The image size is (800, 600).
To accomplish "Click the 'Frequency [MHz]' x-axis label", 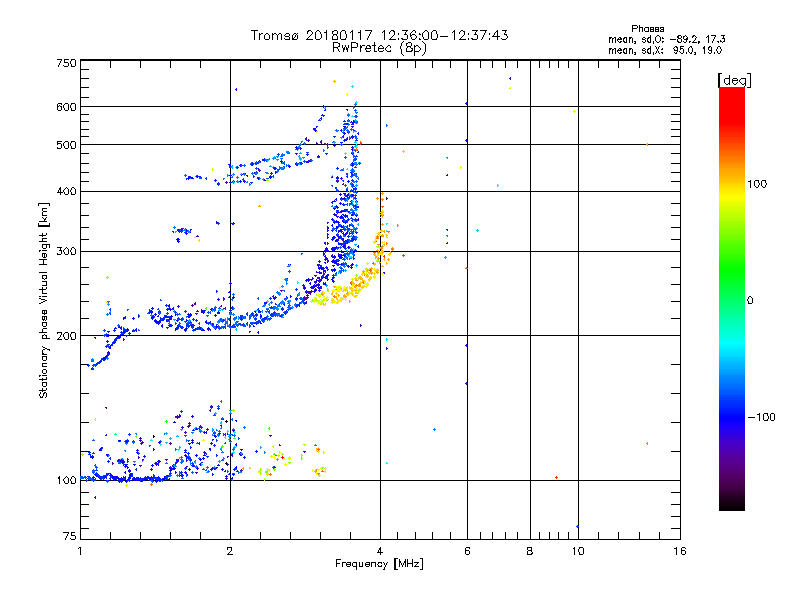I will tap(379, 564).
